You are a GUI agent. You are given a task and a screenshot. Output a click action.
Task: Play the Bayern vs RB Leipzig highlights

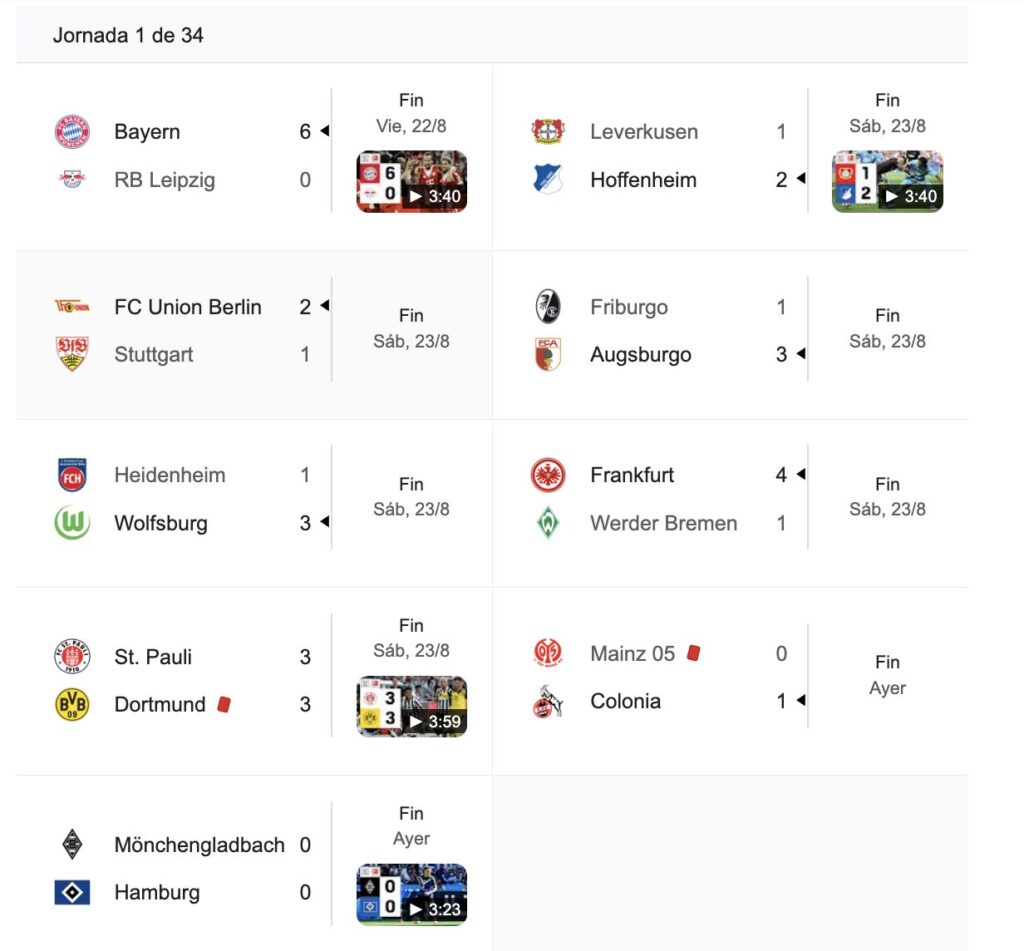point(411,182)
